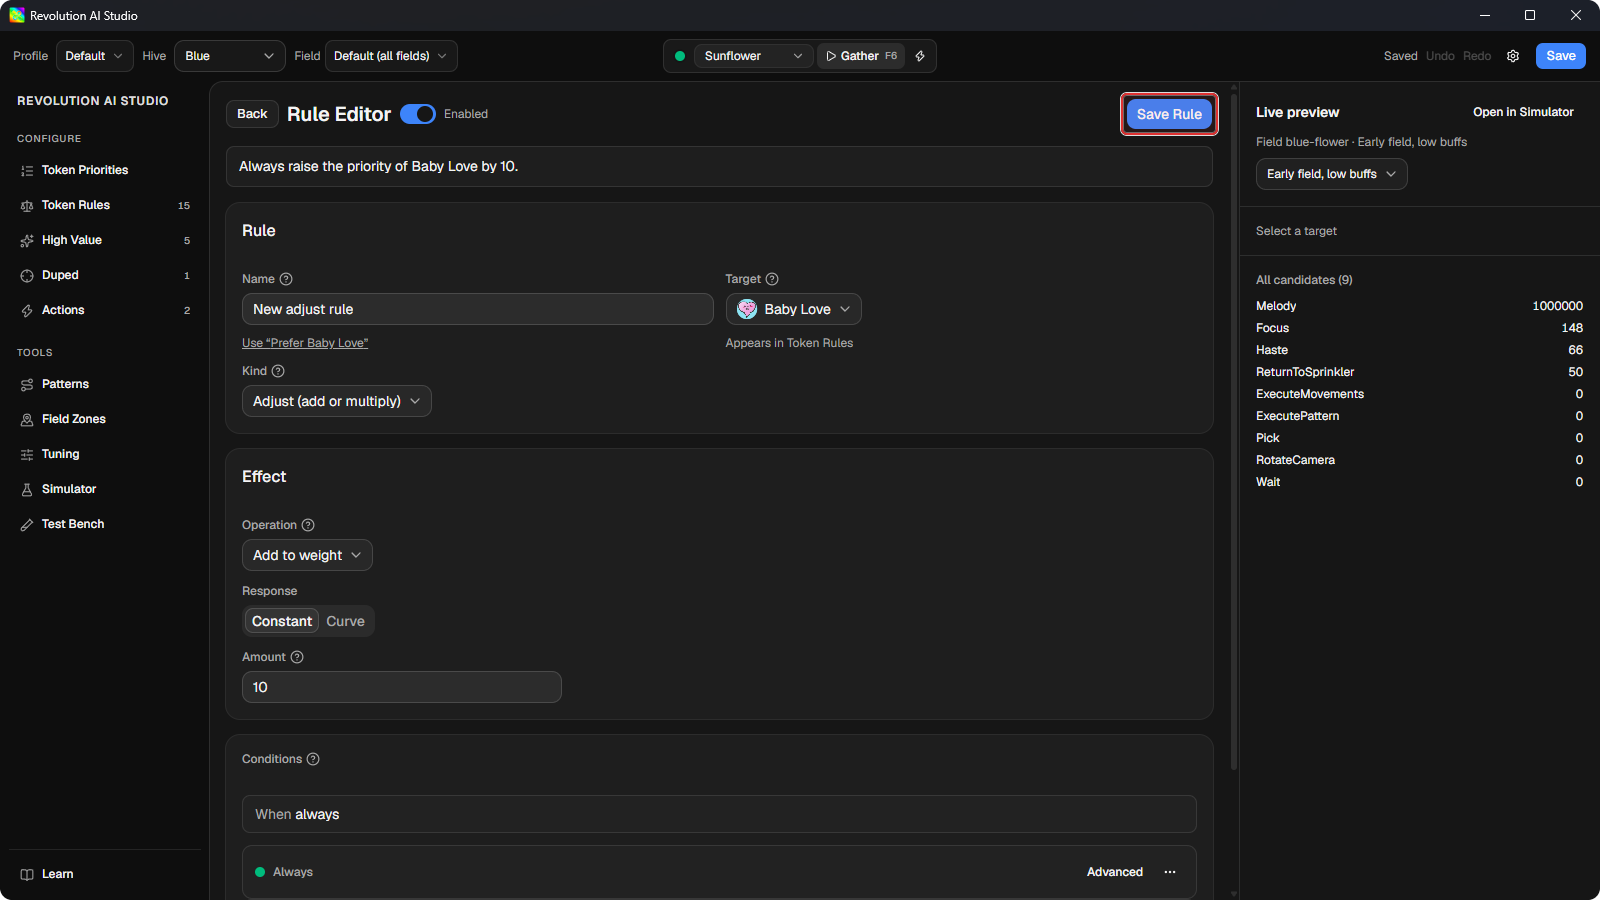Click the When always condition box
This screenshot has width=1600, height=900.
pyautogui.click(x=719, y=814)
